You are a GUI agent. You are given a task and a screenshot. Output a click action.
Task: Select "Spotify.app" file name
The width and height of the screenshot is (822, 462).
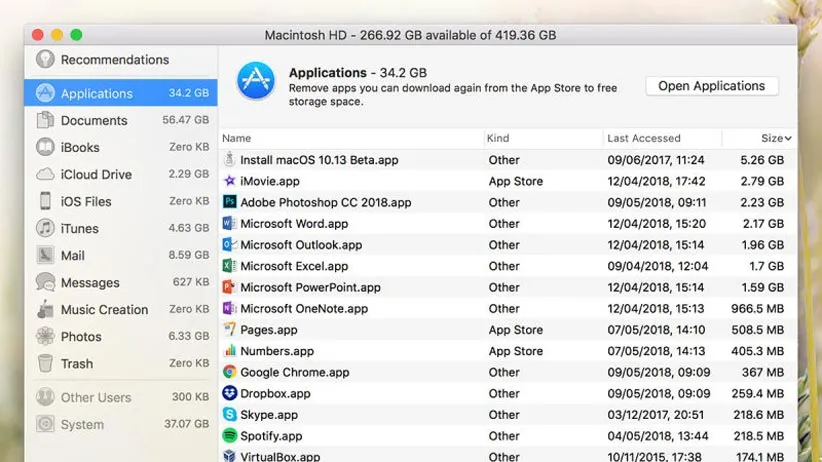(x=271, y=436)
